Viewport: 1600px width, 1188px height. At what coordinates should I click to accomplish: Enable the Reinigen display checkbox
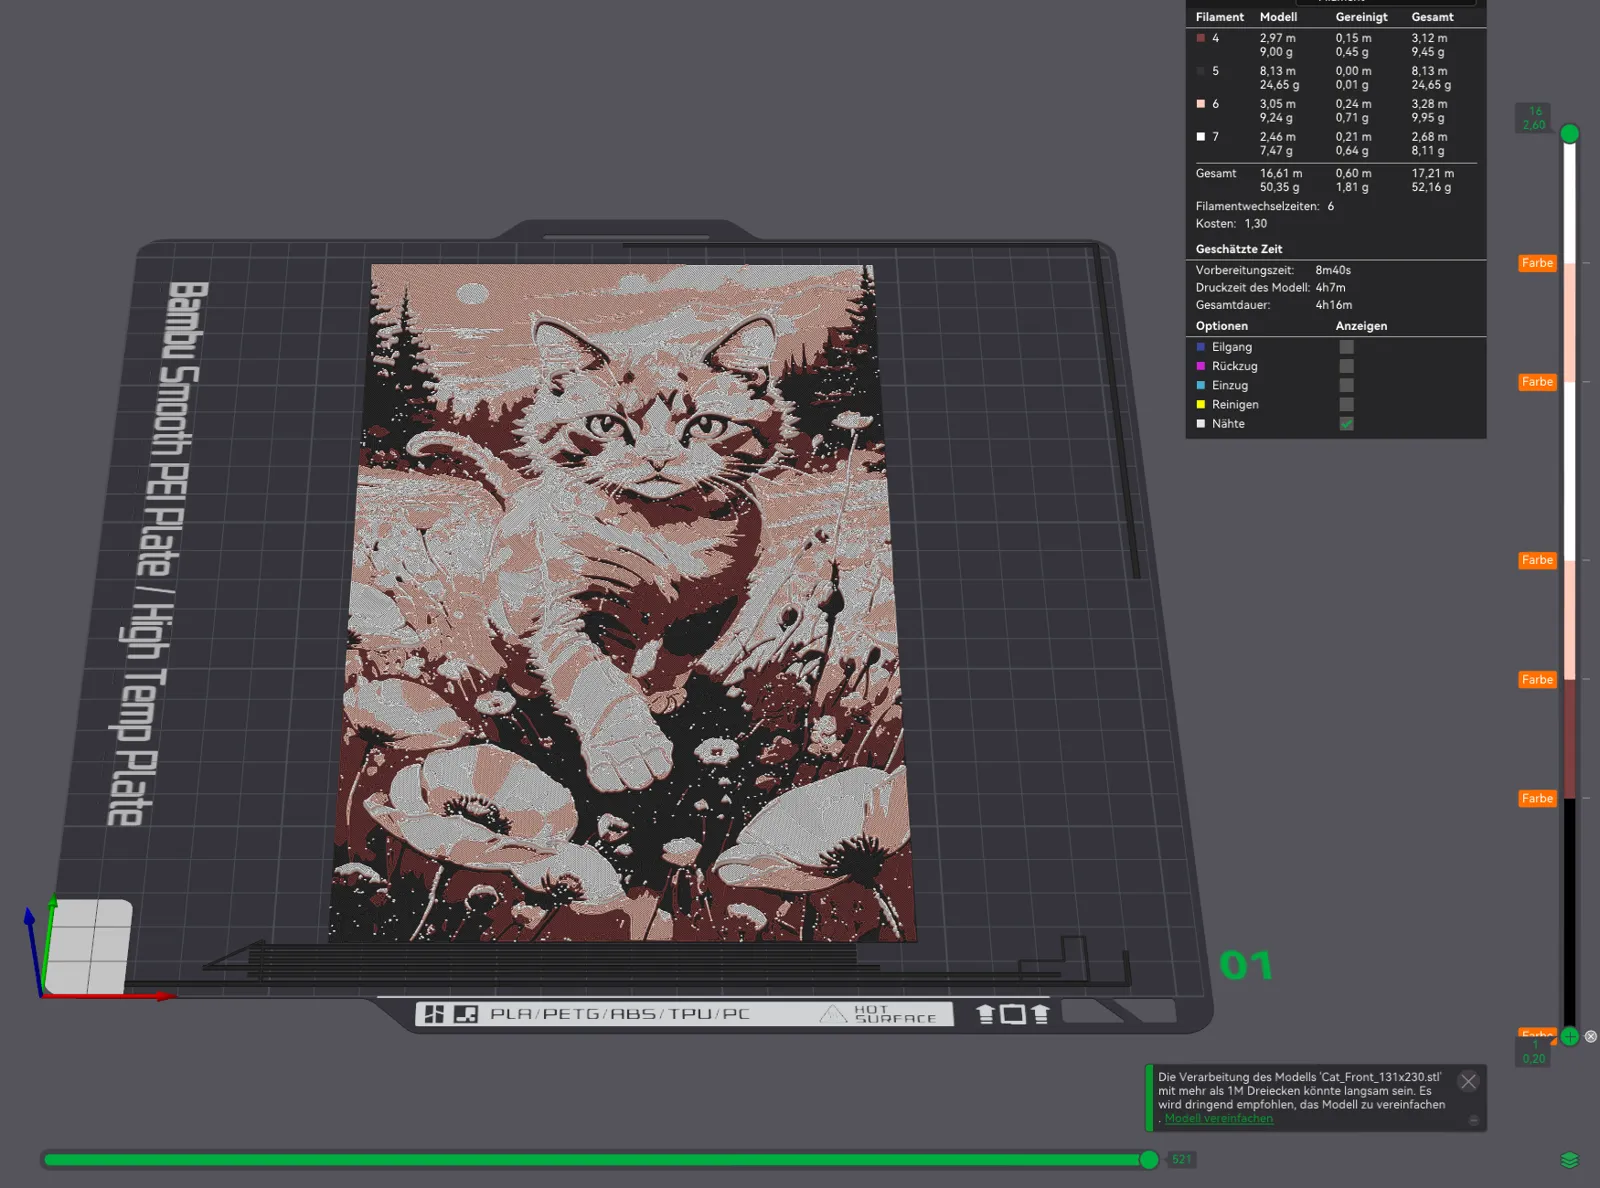coord(1347,405)
